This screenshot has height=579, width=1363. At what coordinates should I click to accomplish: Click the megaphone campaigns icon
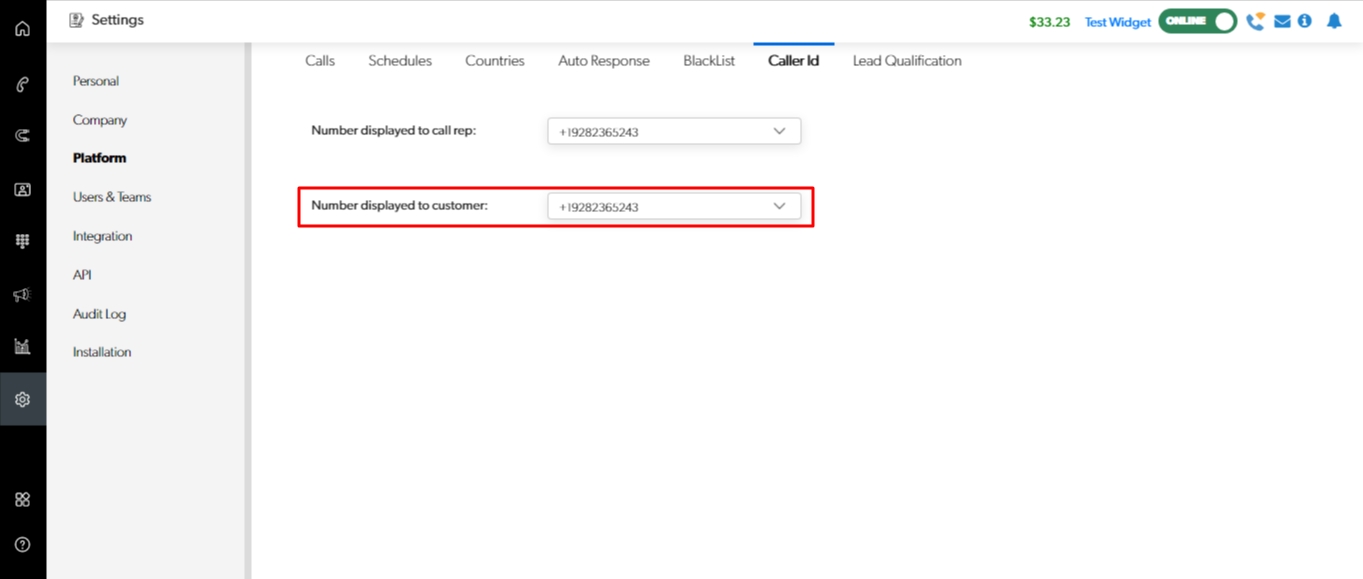coord(22,295)
